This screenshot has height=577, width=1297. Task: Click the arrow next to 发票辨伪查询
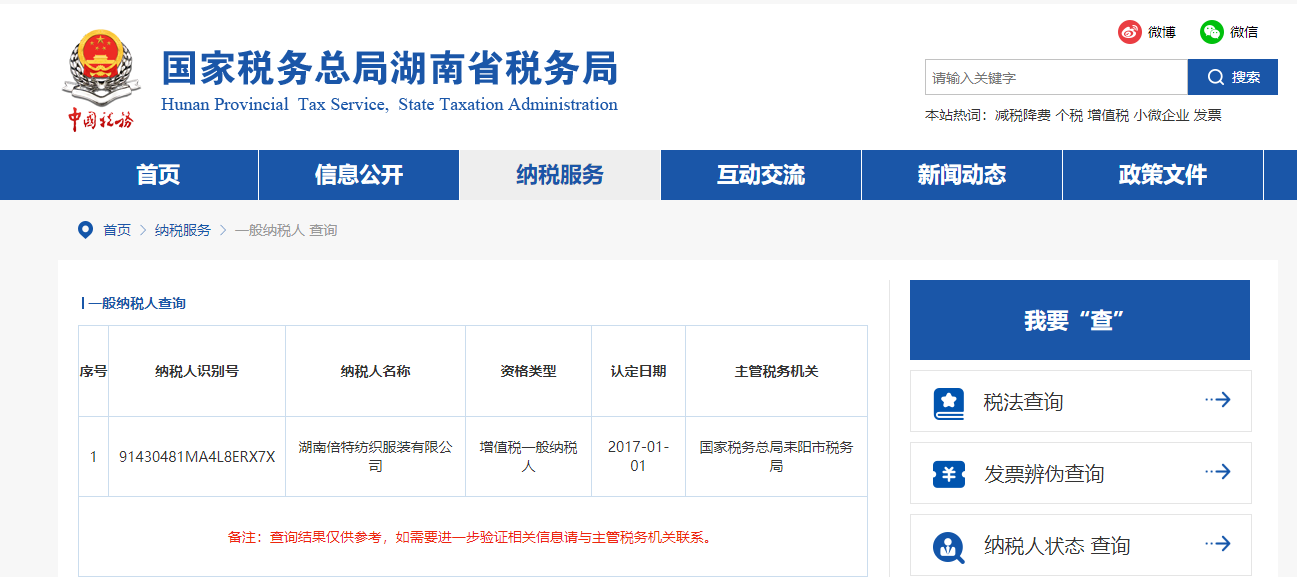coord(1217,472)
